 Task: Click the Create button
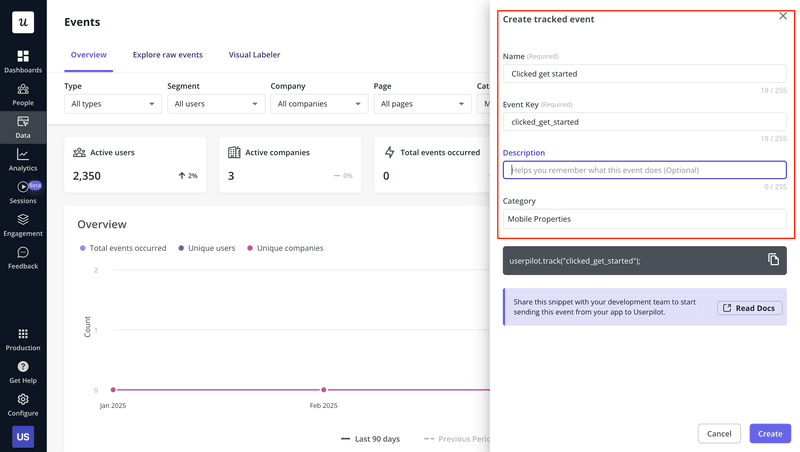coord(770,433)
